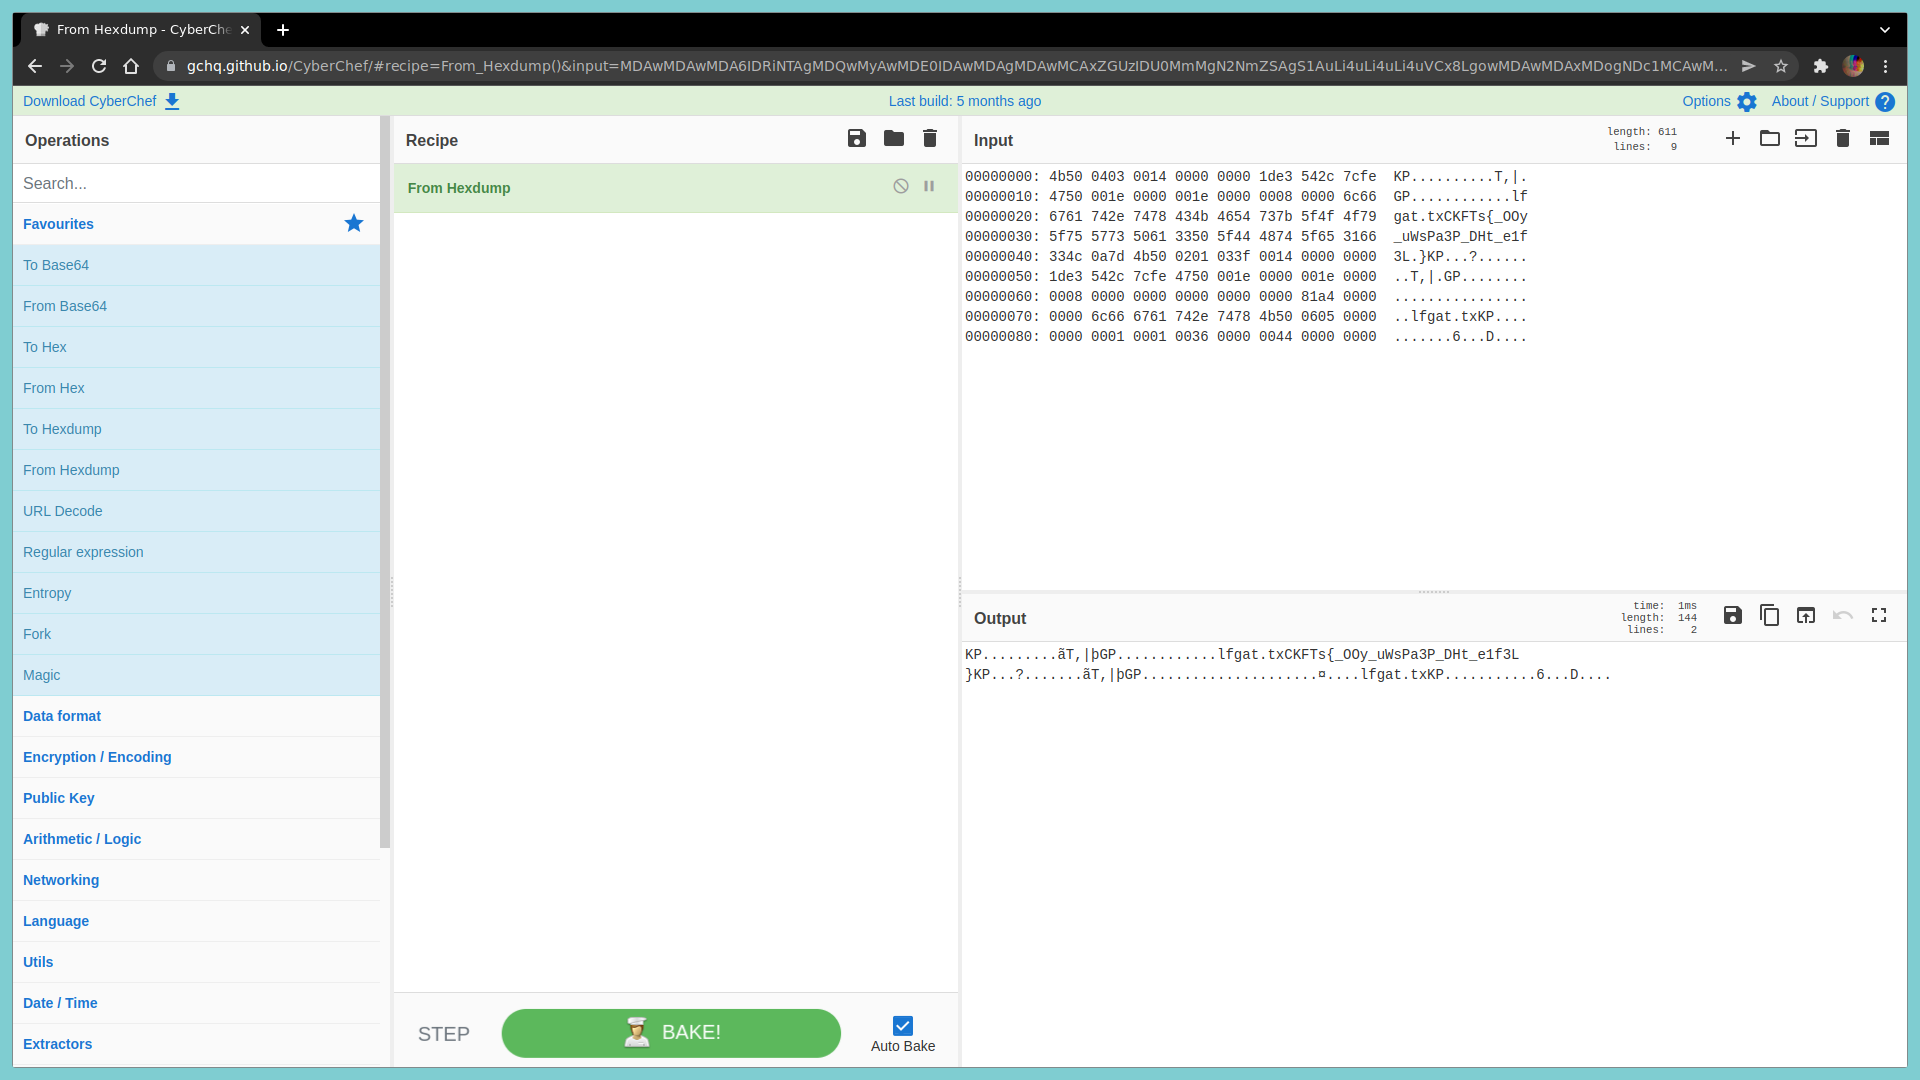Set breakpoint on From Hexdump operation
Viewport: 1920px width, 1080px height.
point(929,187)
